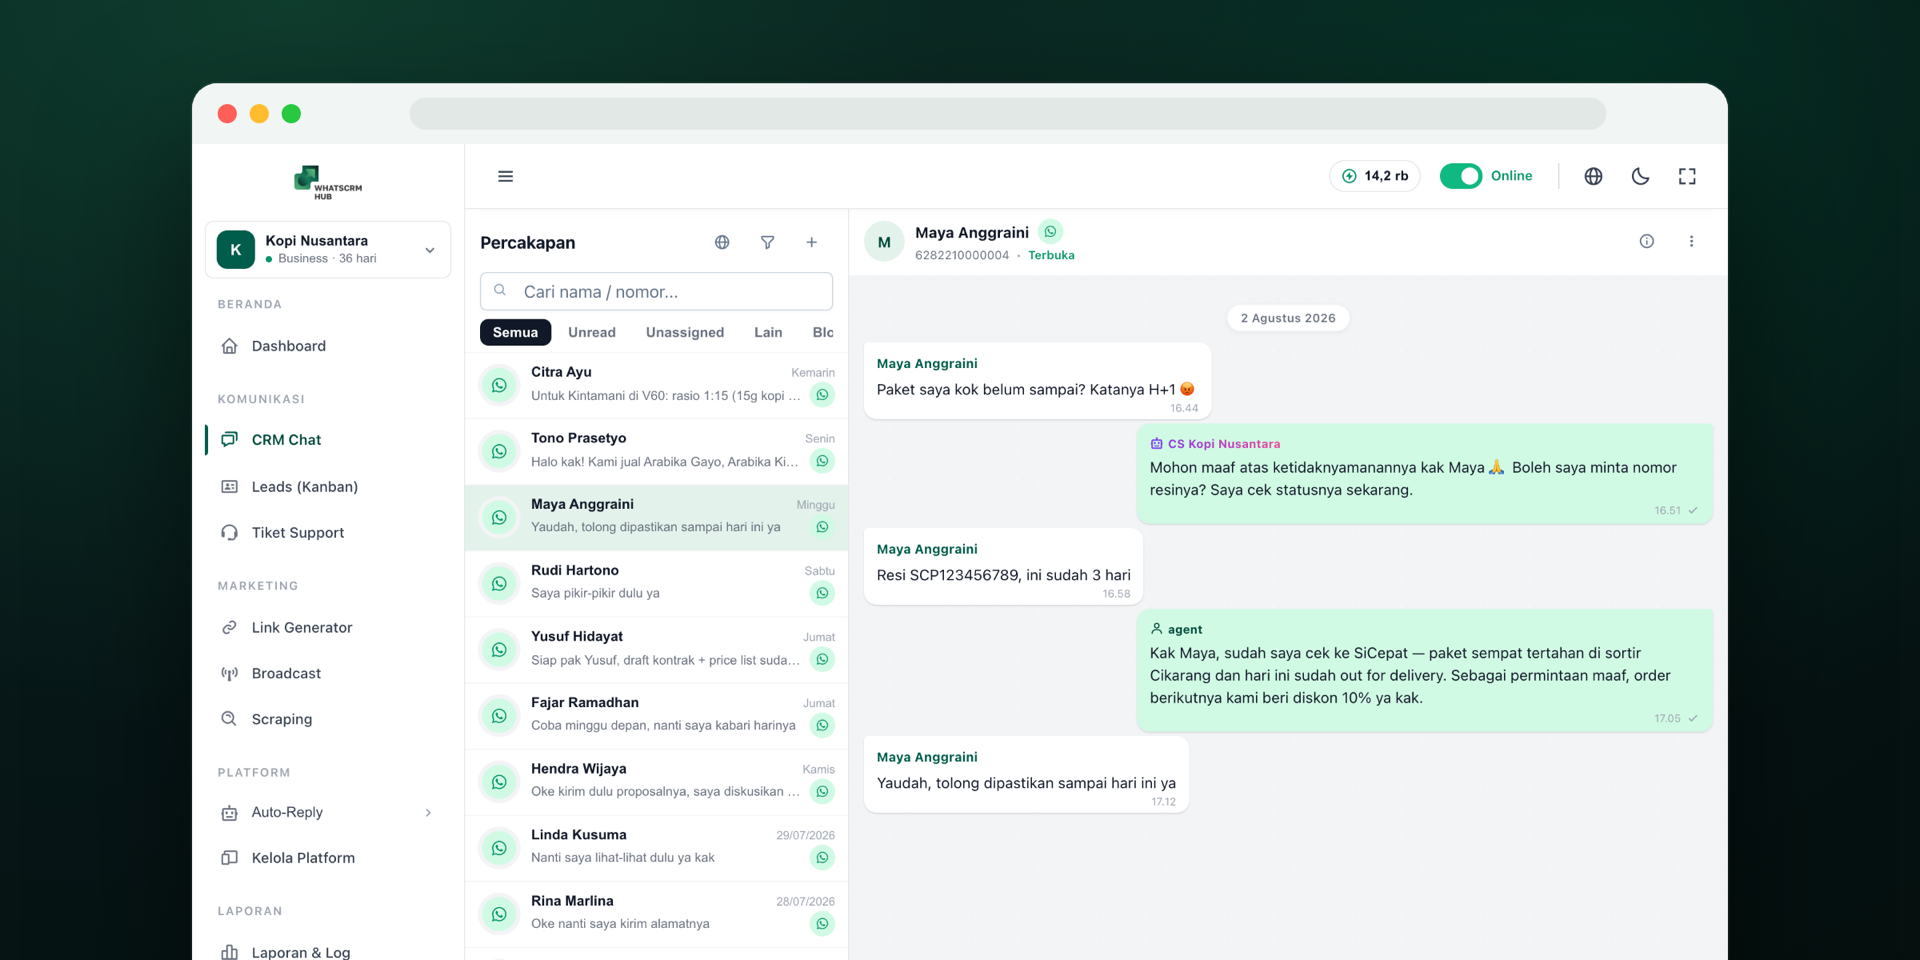
Task: Click the agent sender label
Action: point(1185,630)
